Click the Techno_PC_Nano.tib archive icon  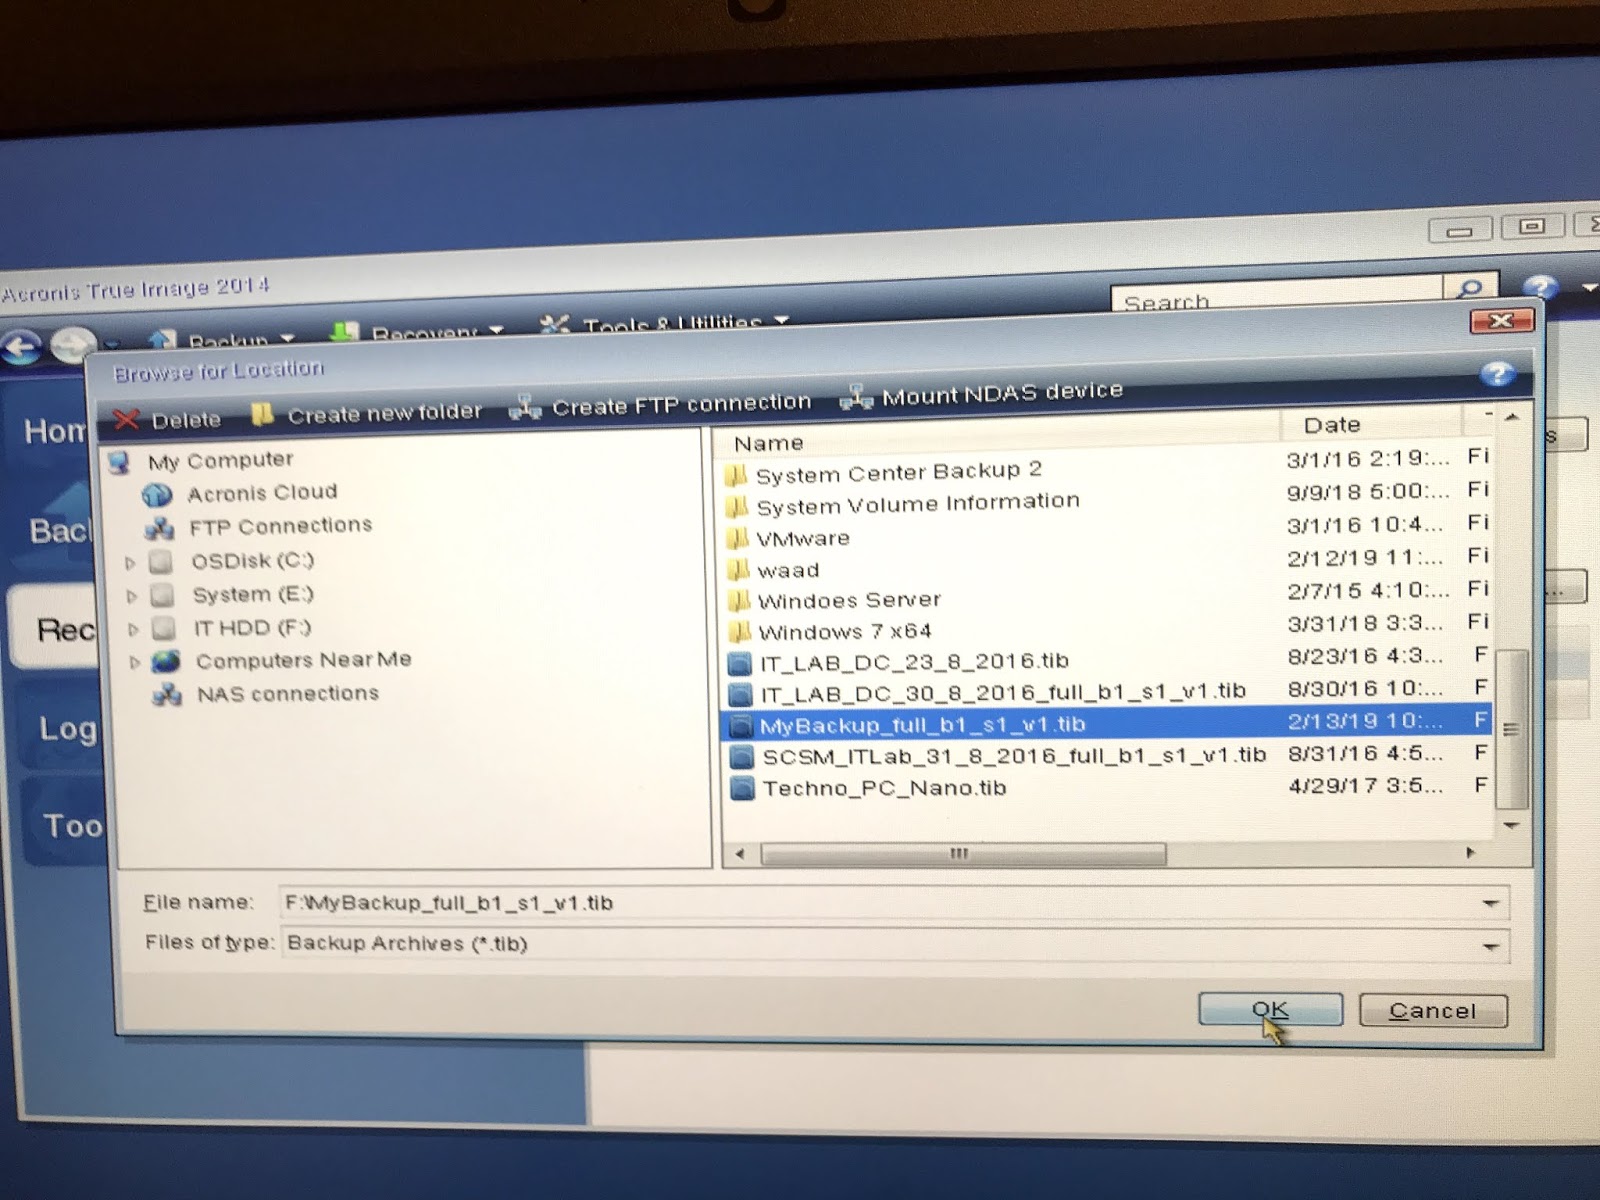coord(743,790)
